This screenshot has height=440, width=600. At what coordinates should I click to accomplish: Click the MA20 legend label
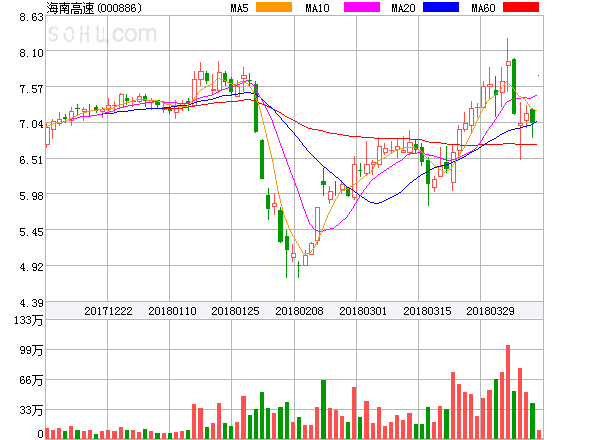click(x=403, y=8)
